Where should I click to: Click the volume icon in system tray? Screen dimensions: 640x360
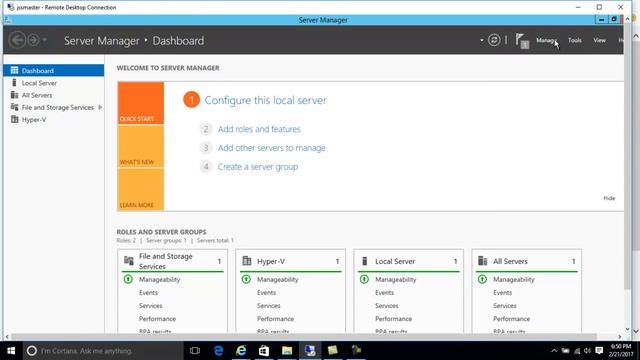(x=587, y=351)
